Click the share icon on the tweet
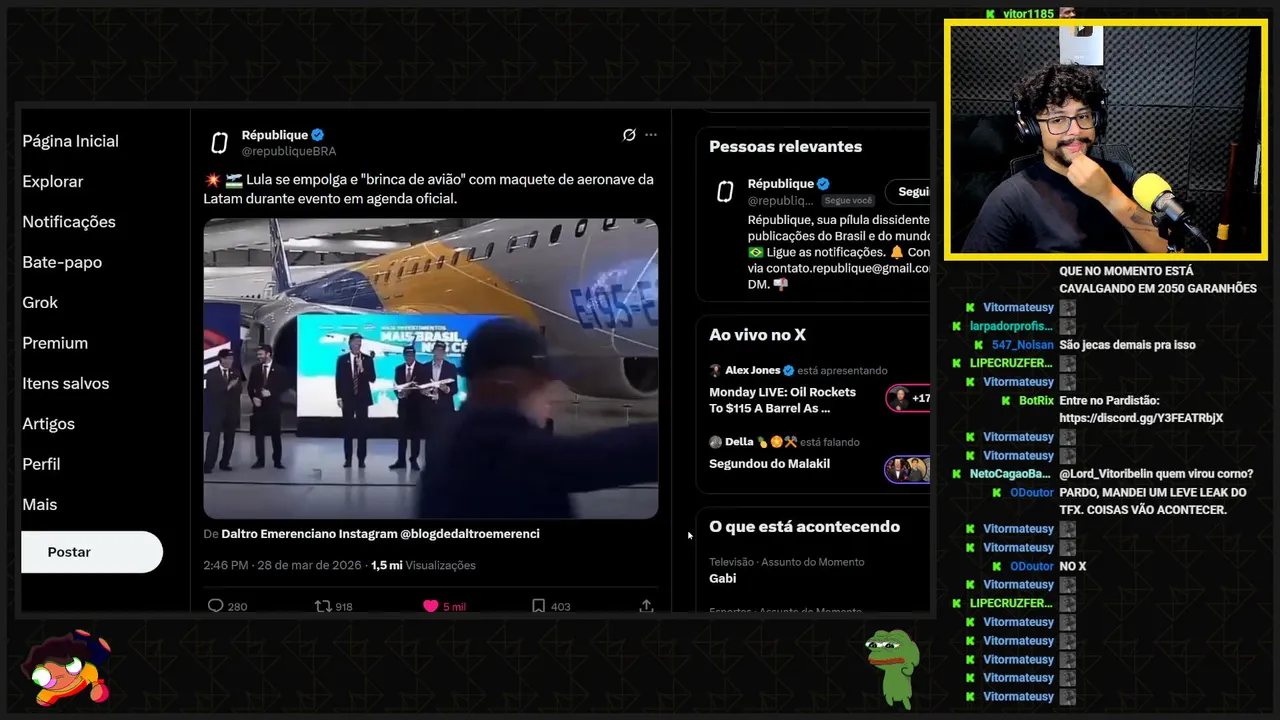1280x720 pixels. tap(646, 606)
